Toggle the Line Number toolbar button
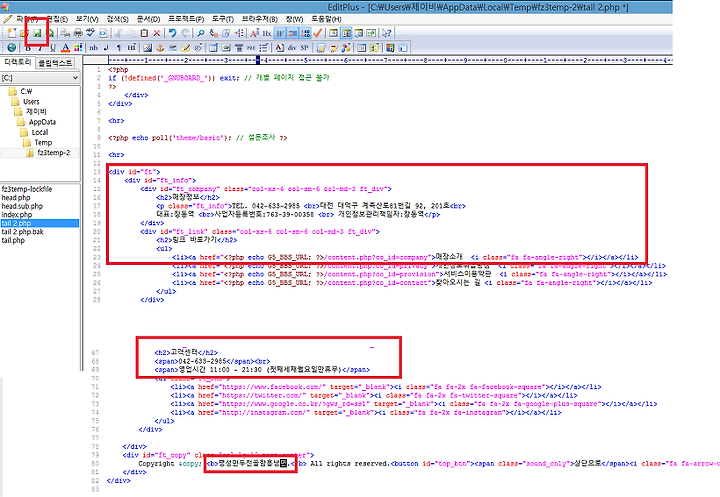720x497 pixels. 305,33
